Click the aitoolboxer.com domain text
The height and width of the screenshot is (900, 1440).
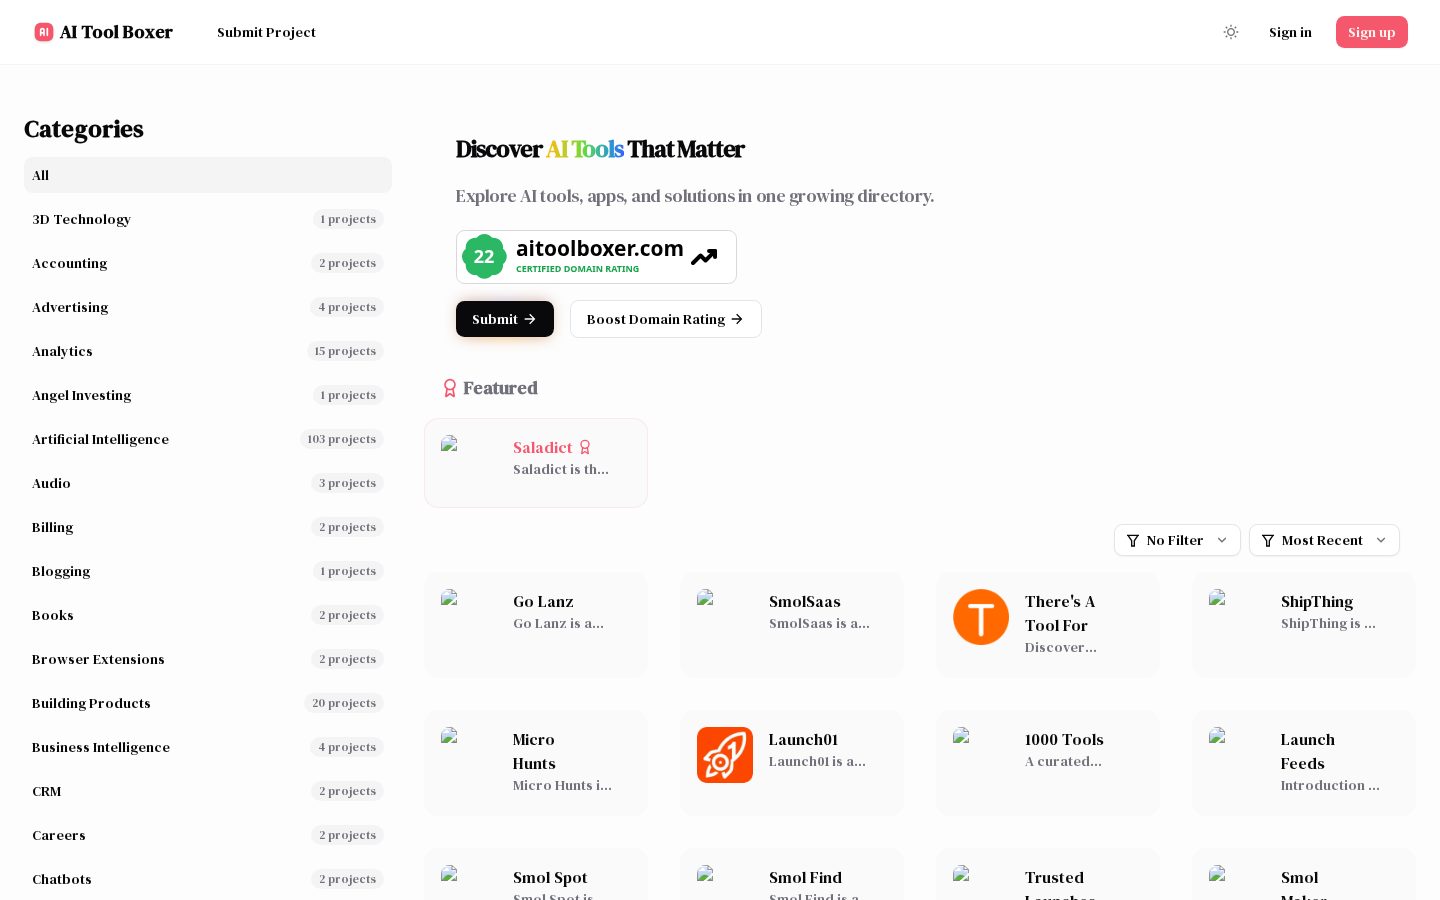click(x=600, y=249)
